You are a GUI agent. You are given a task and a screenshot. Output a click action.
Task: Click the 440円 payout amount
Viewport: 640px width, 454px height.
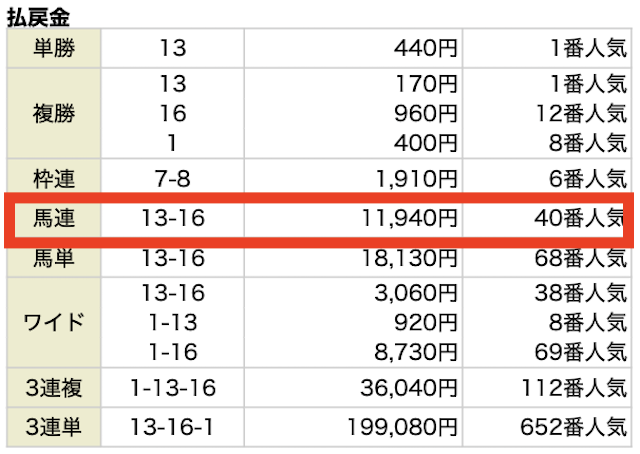425,47
